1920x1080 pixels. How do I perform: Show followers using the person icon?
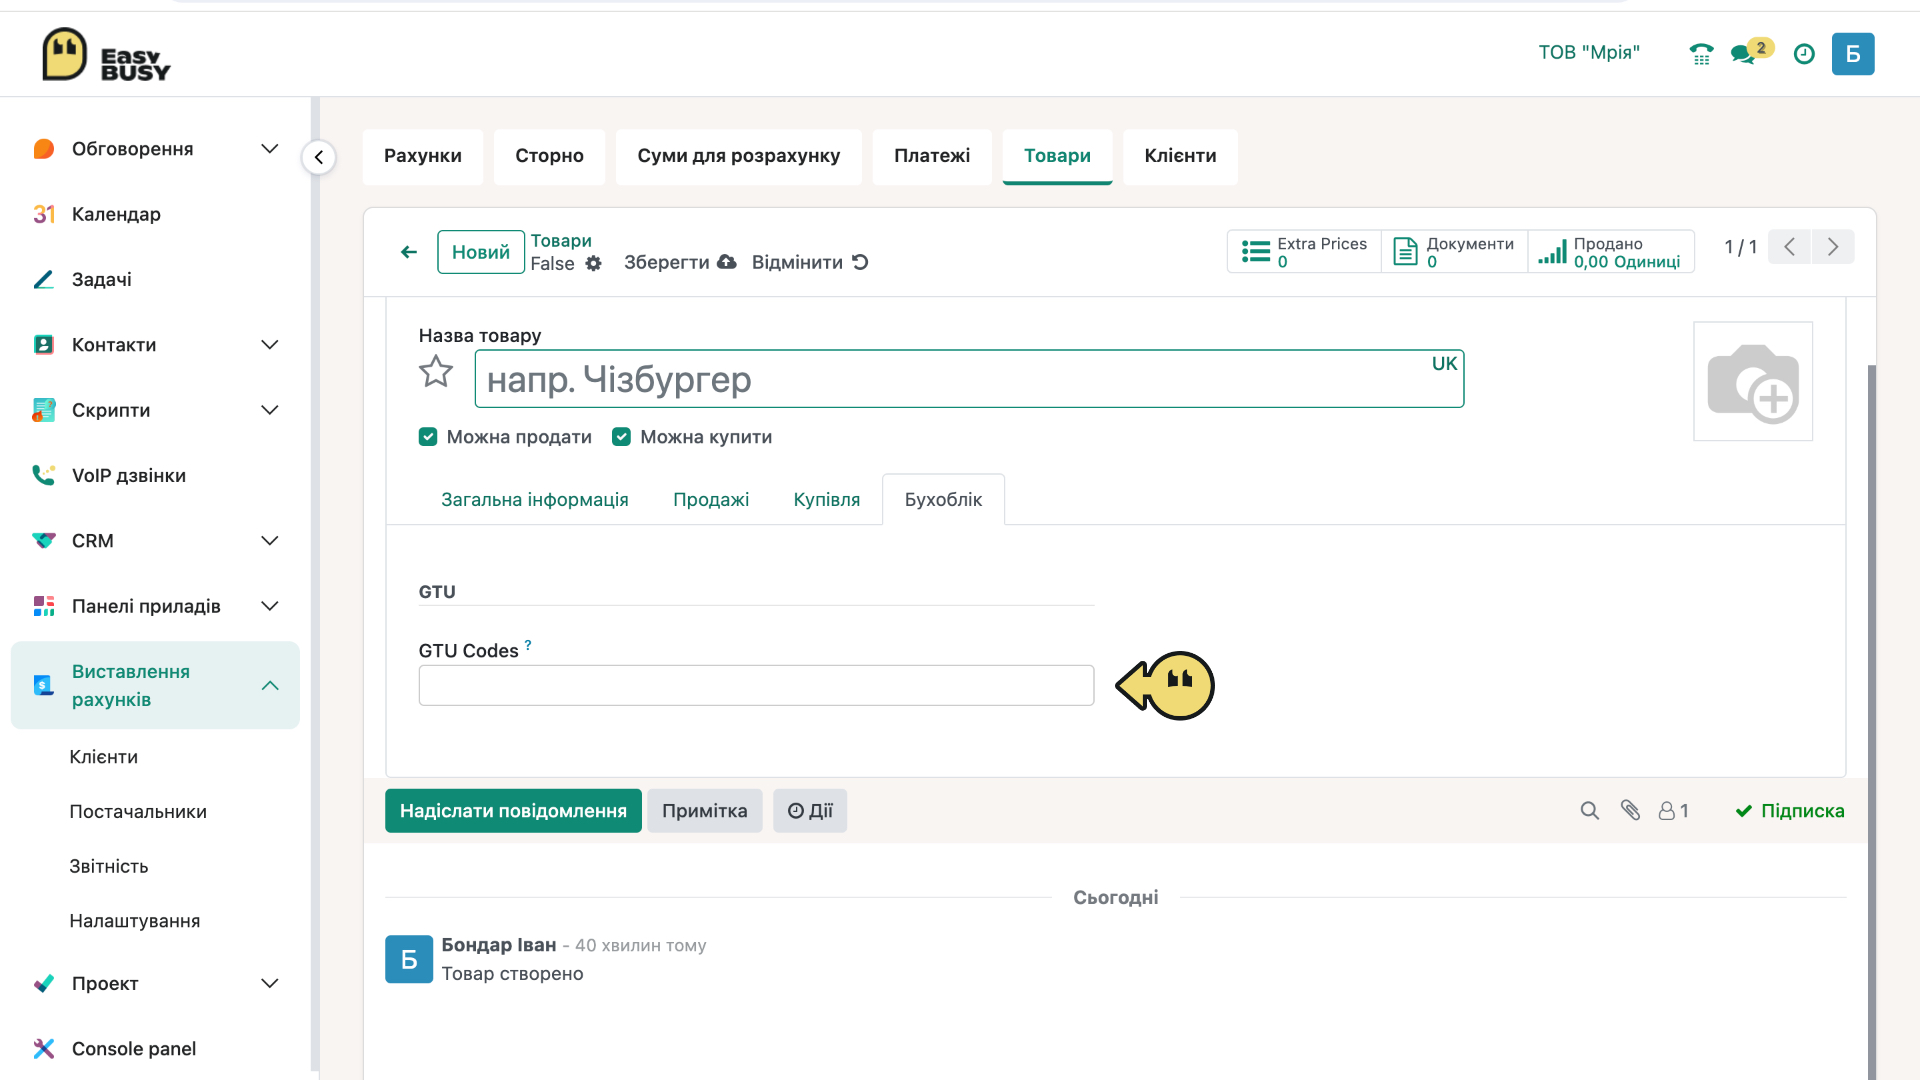[x=1674, y=811]
